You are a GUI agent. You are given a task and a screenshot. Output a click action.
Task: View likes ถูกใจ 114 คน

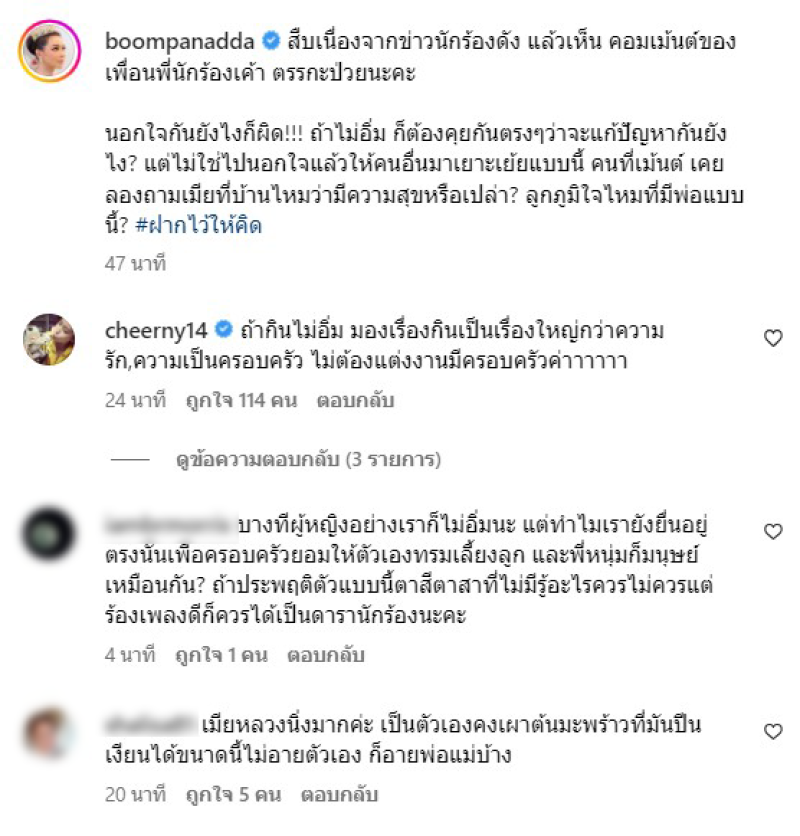[241, 400]
